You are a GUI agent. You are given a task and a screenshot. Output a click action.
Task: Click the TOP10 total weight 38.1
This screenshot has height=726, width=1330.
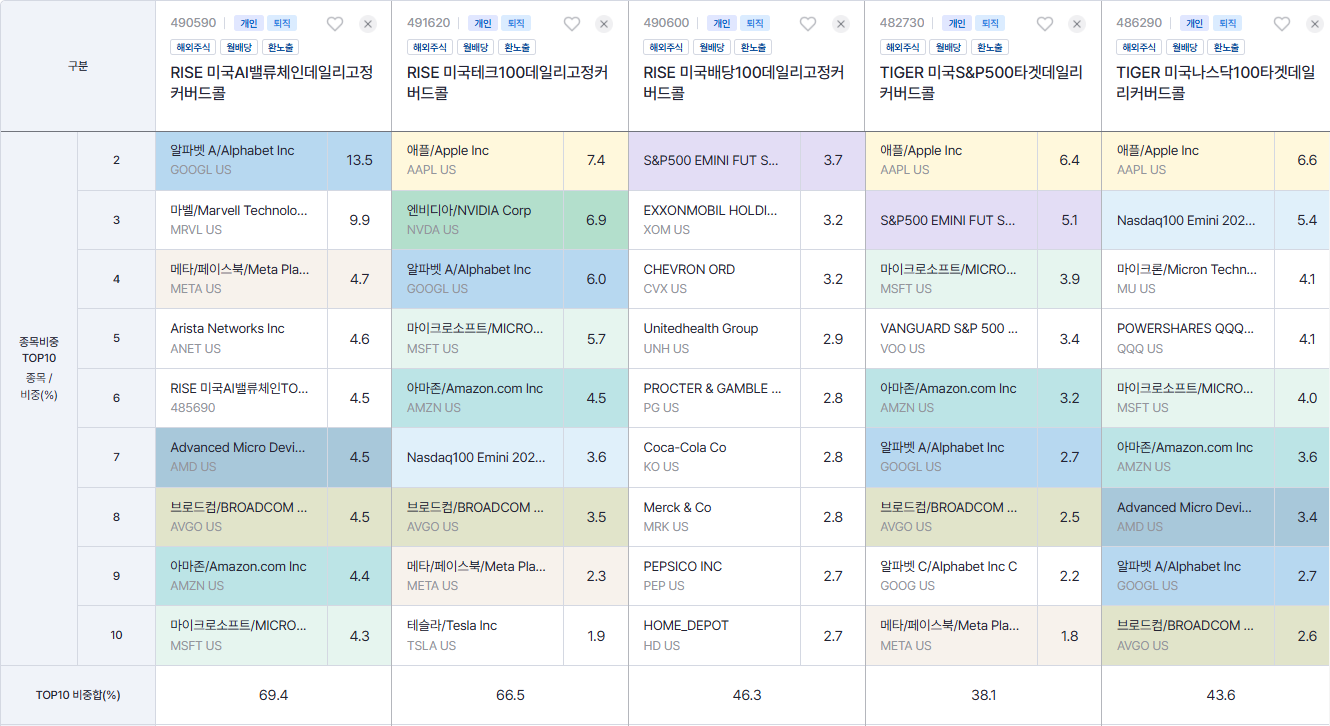click(983, 695)
